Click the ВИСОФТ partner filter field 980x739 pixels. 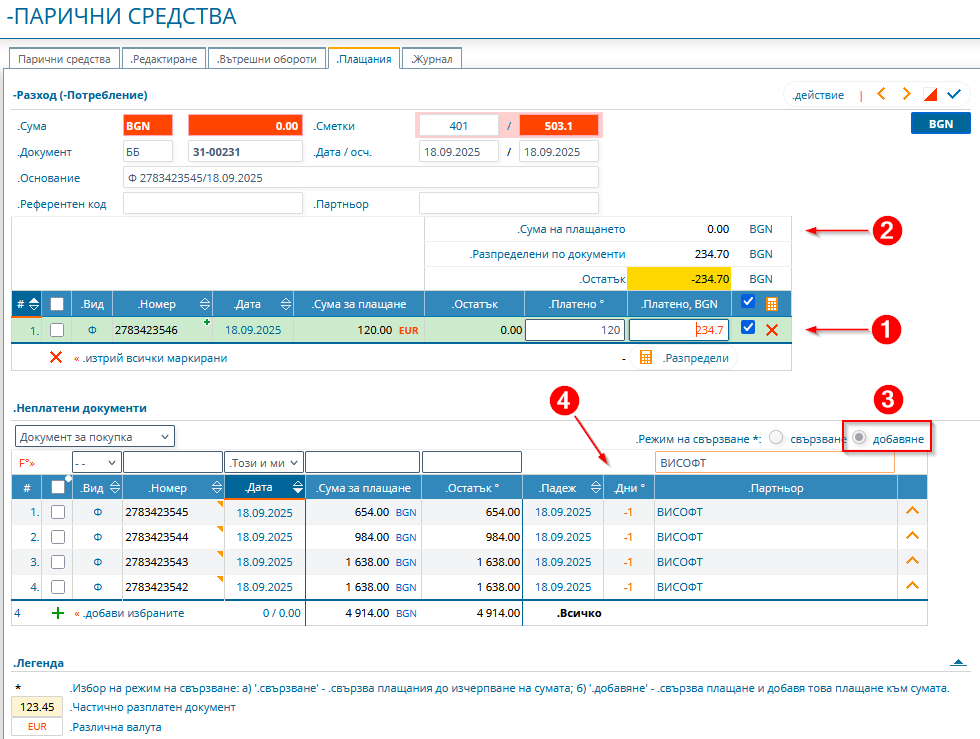[x=773, y=461]
